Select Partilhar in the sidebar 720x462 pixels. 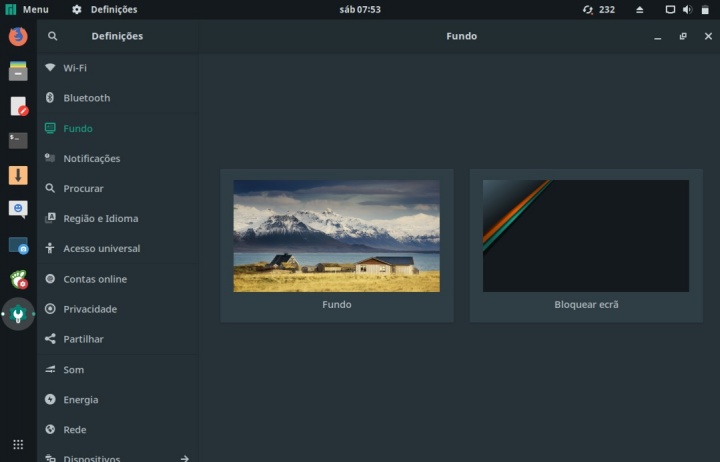83,339
